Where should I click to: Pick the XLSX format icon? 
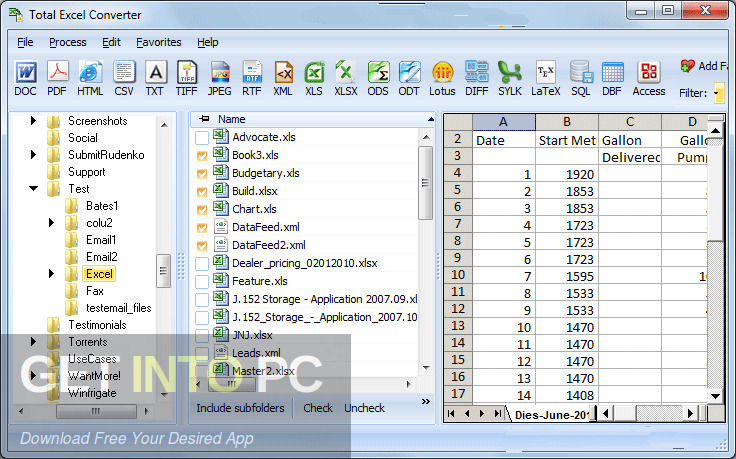[346, 78]
